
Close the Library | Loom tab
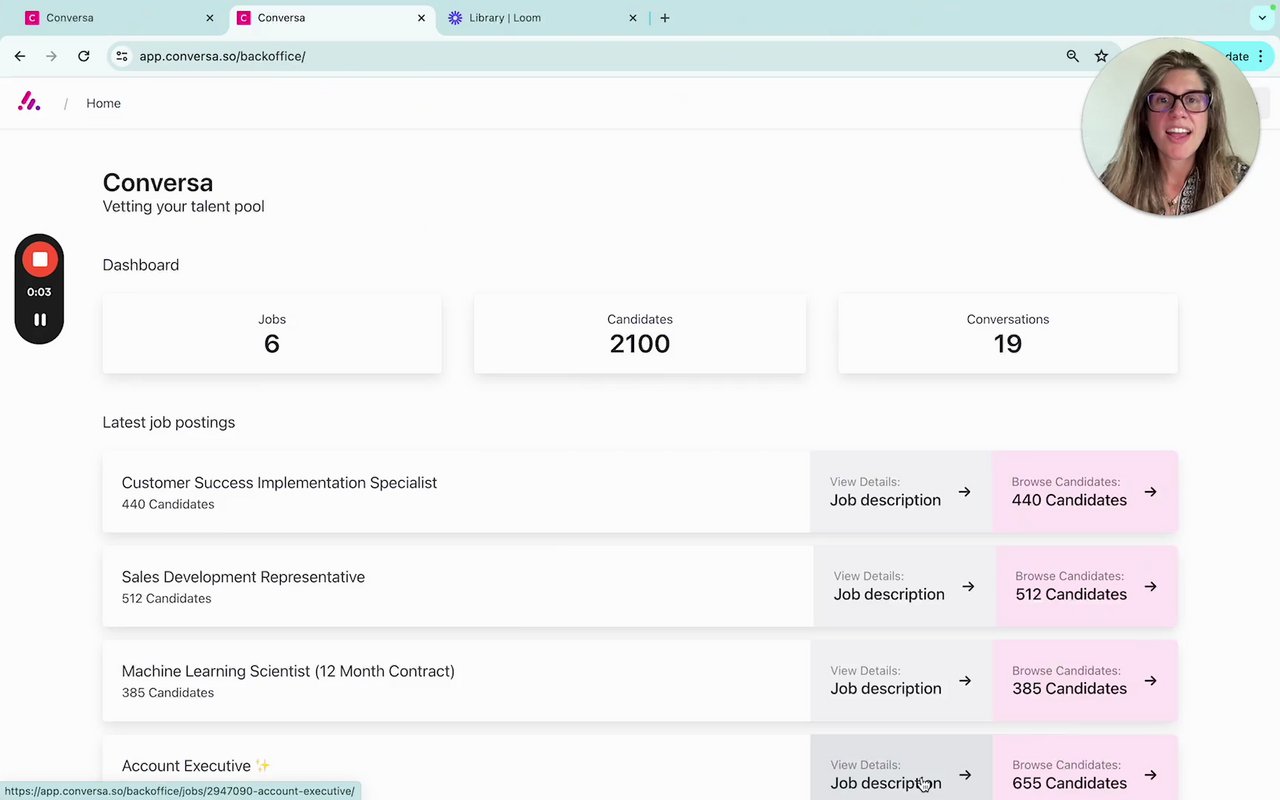coord(633,18)
